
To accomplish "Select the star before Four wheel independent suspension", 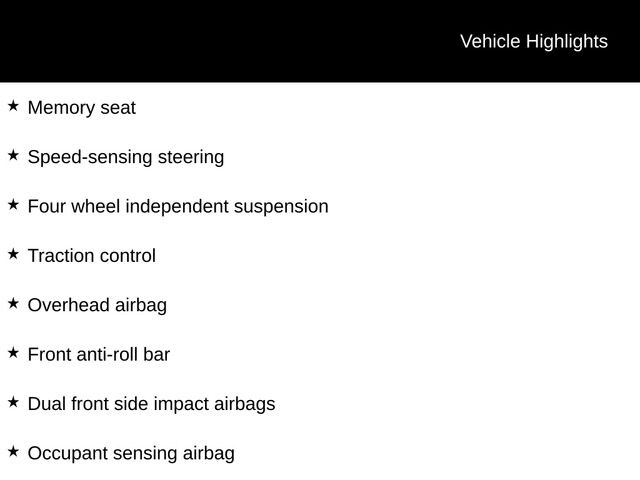I will pos(13,204).
